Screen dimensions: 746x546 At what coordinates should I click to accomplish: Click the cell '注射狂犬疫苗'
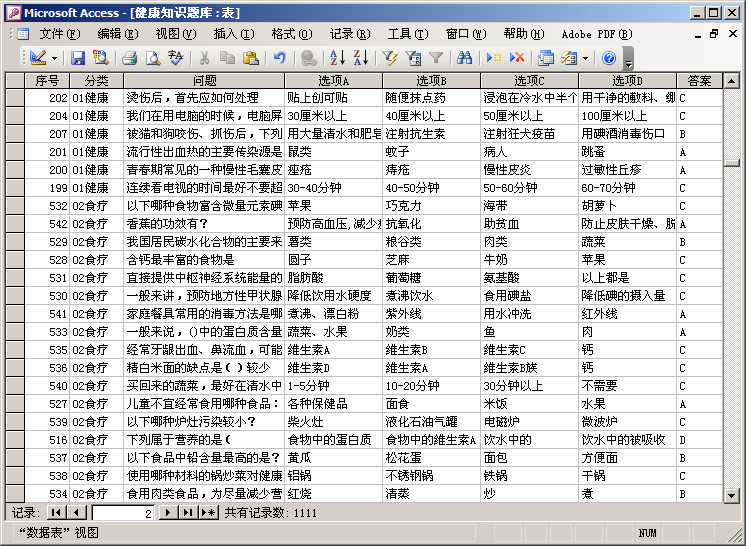coord(530,134)
